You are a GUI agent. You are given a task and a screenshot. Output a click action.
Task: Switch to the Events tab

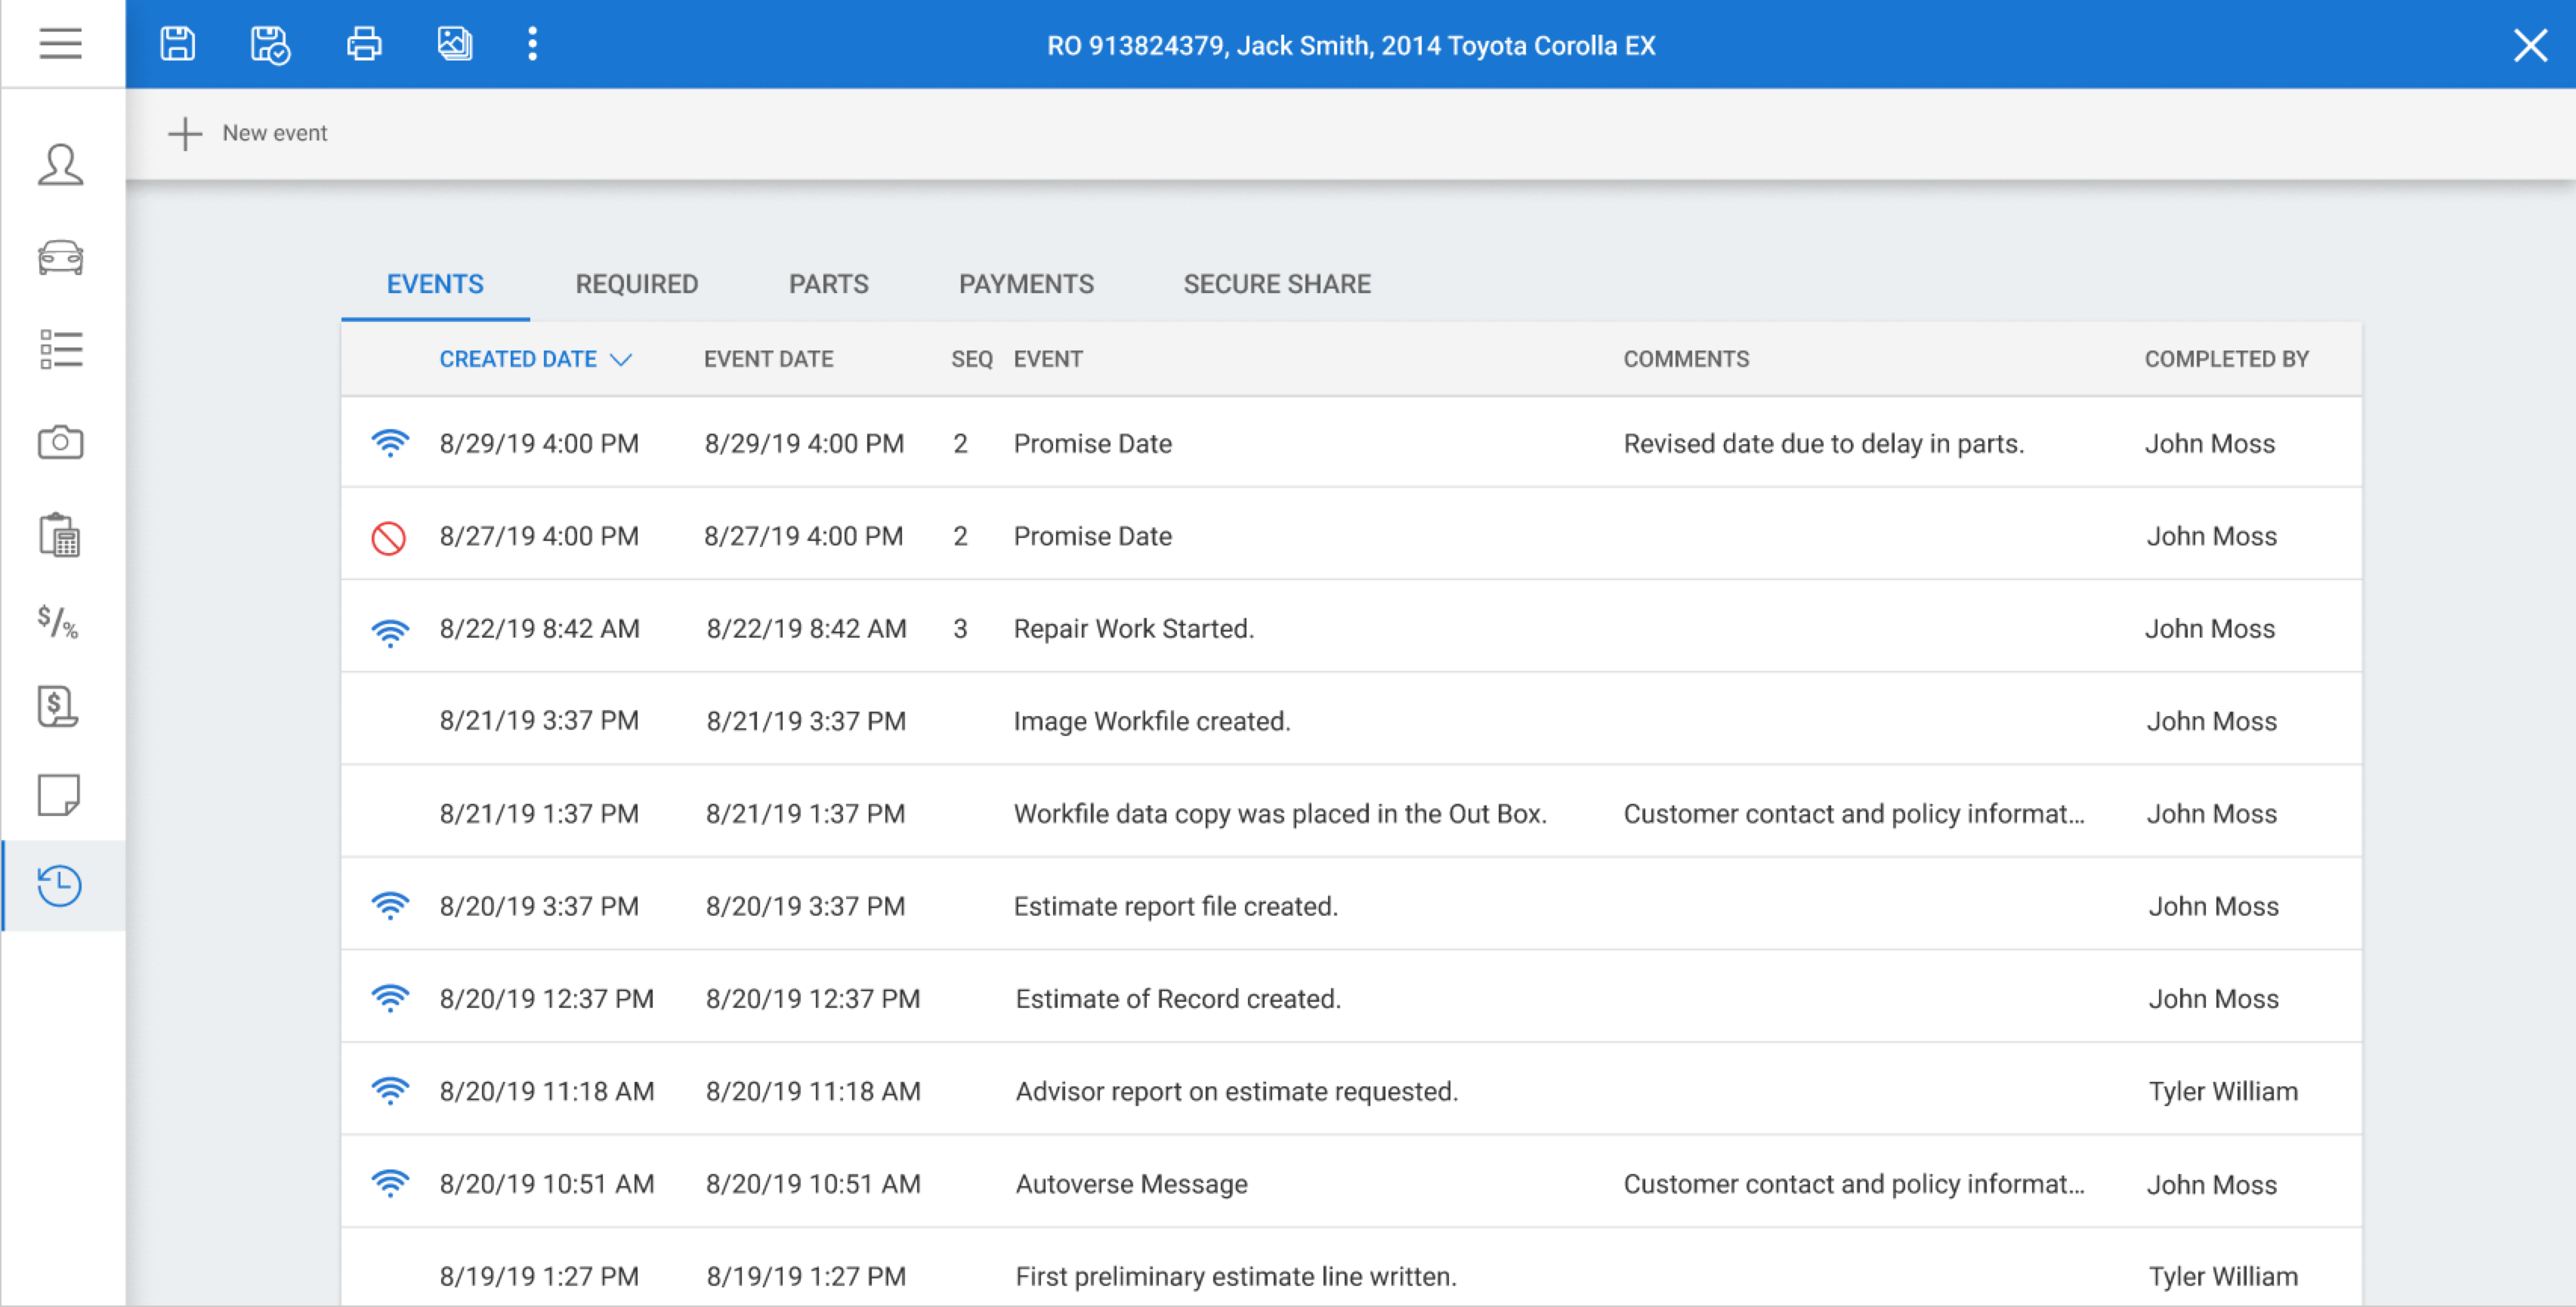tap(435, 284)
